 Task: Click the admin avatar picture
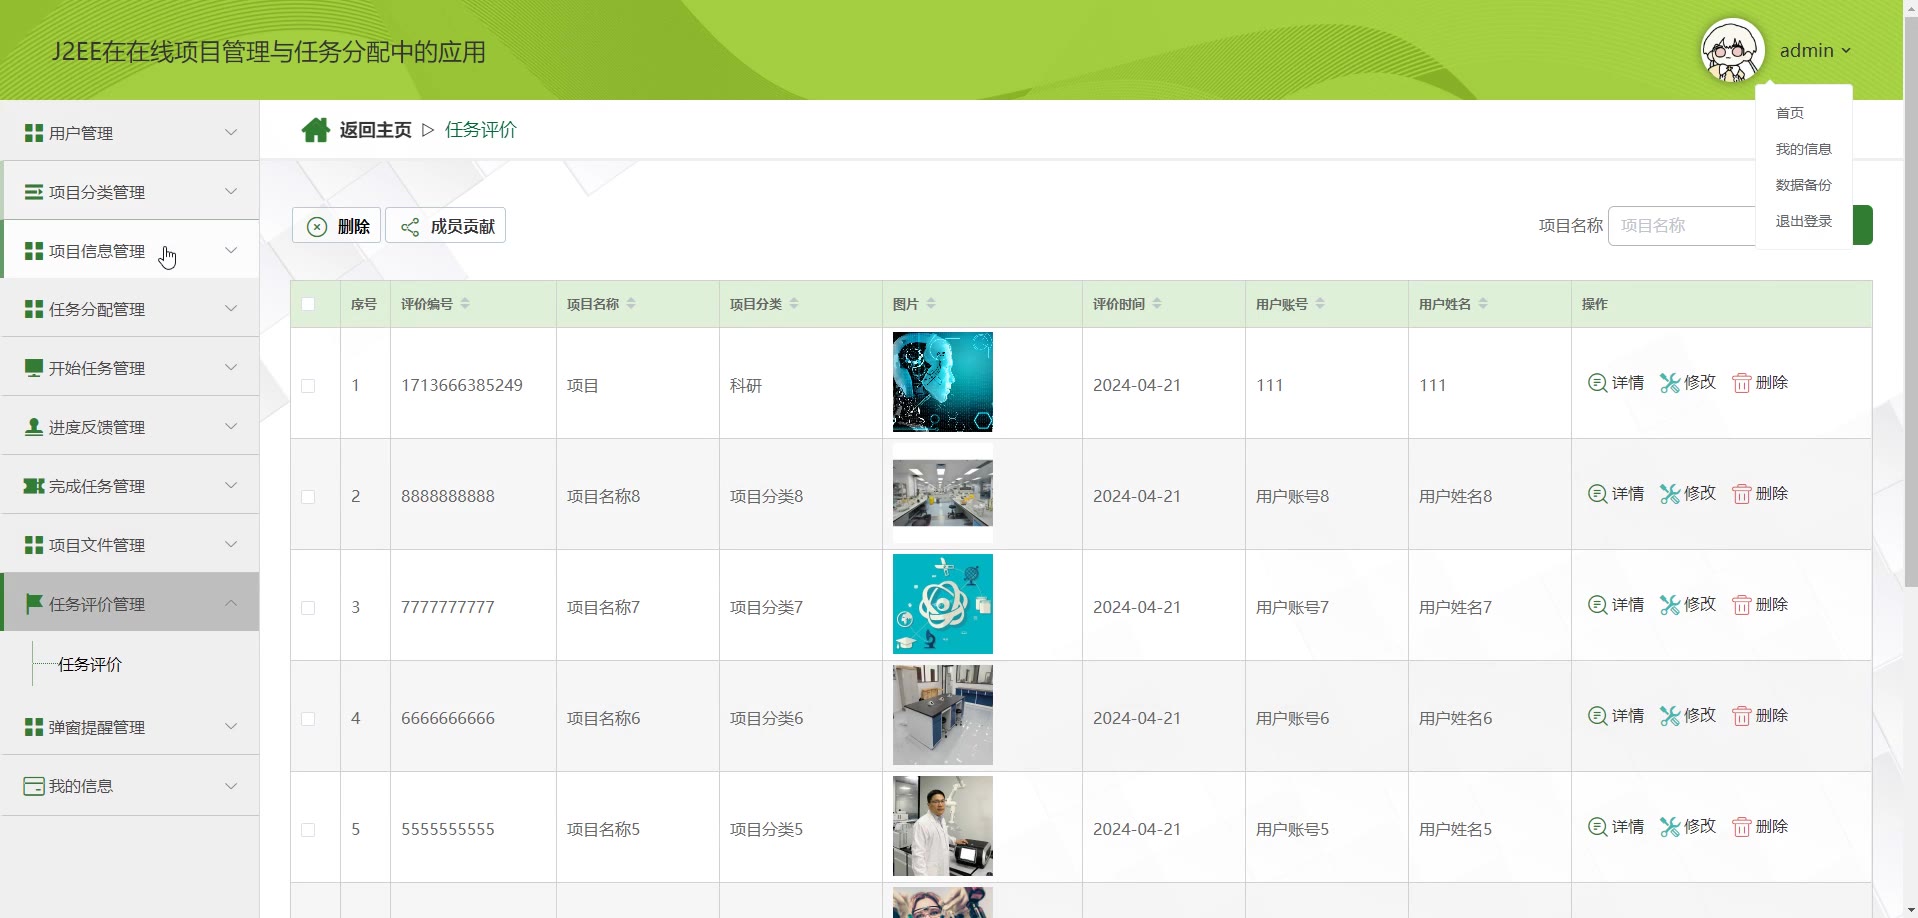pyautogui.click(x=1731, y=50)
